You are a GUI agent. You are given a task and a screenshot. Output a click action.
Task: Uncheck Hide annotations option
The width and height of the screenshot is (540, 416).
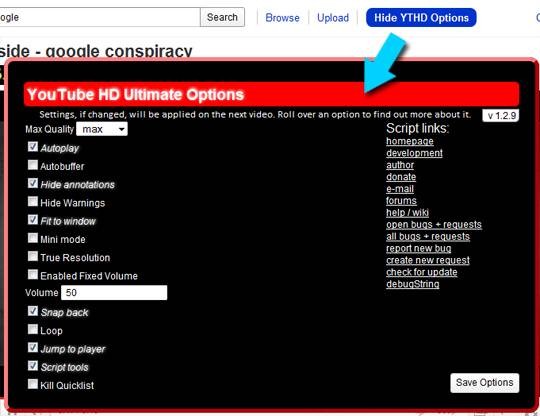pyautogui.click(x=33, y=183)
